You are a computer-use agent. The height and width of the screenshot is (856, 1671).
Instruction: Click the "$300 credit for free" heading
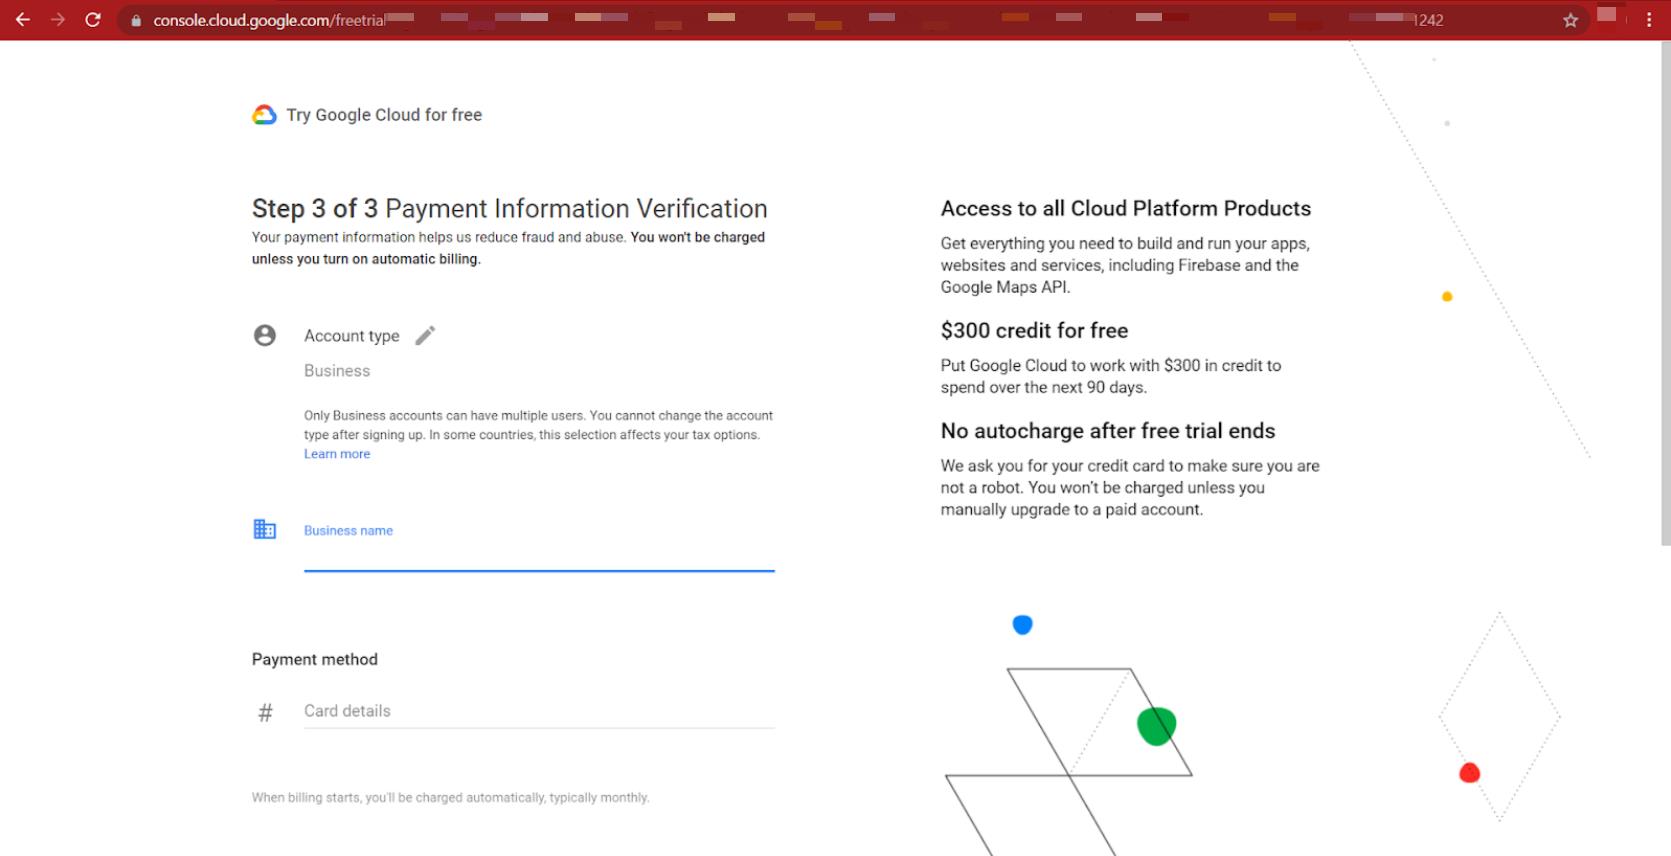(x=1034, y=330)
